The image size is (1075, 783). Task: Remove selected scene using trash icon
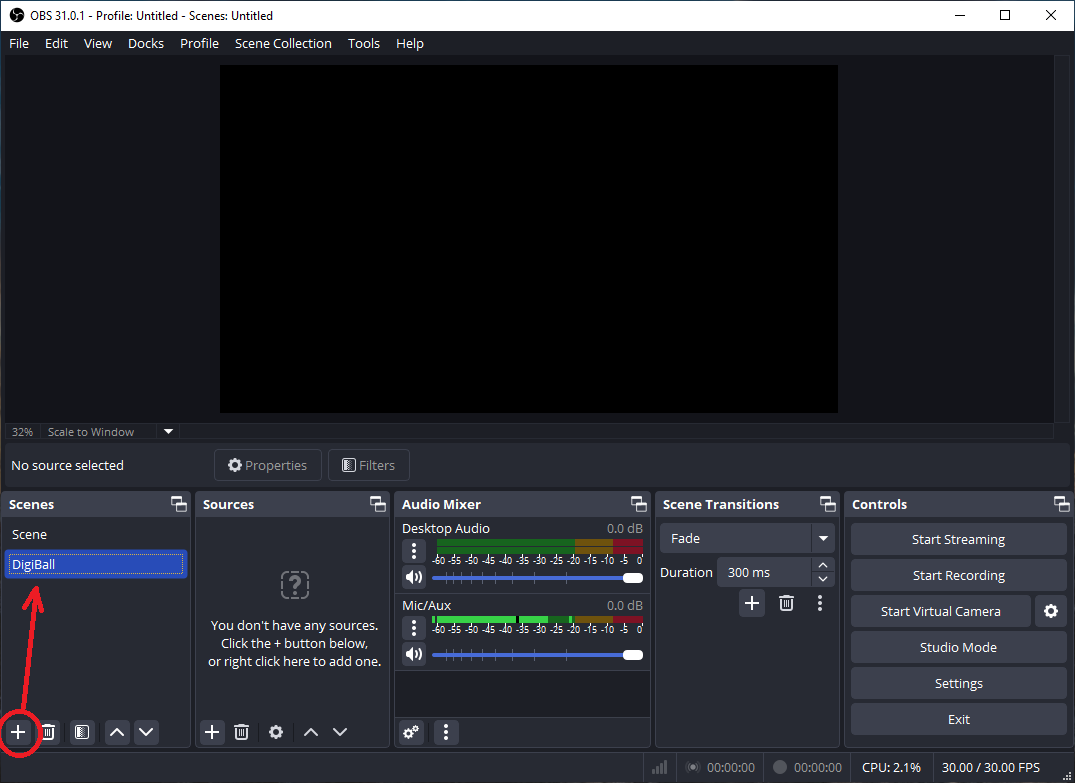point(48,732)
